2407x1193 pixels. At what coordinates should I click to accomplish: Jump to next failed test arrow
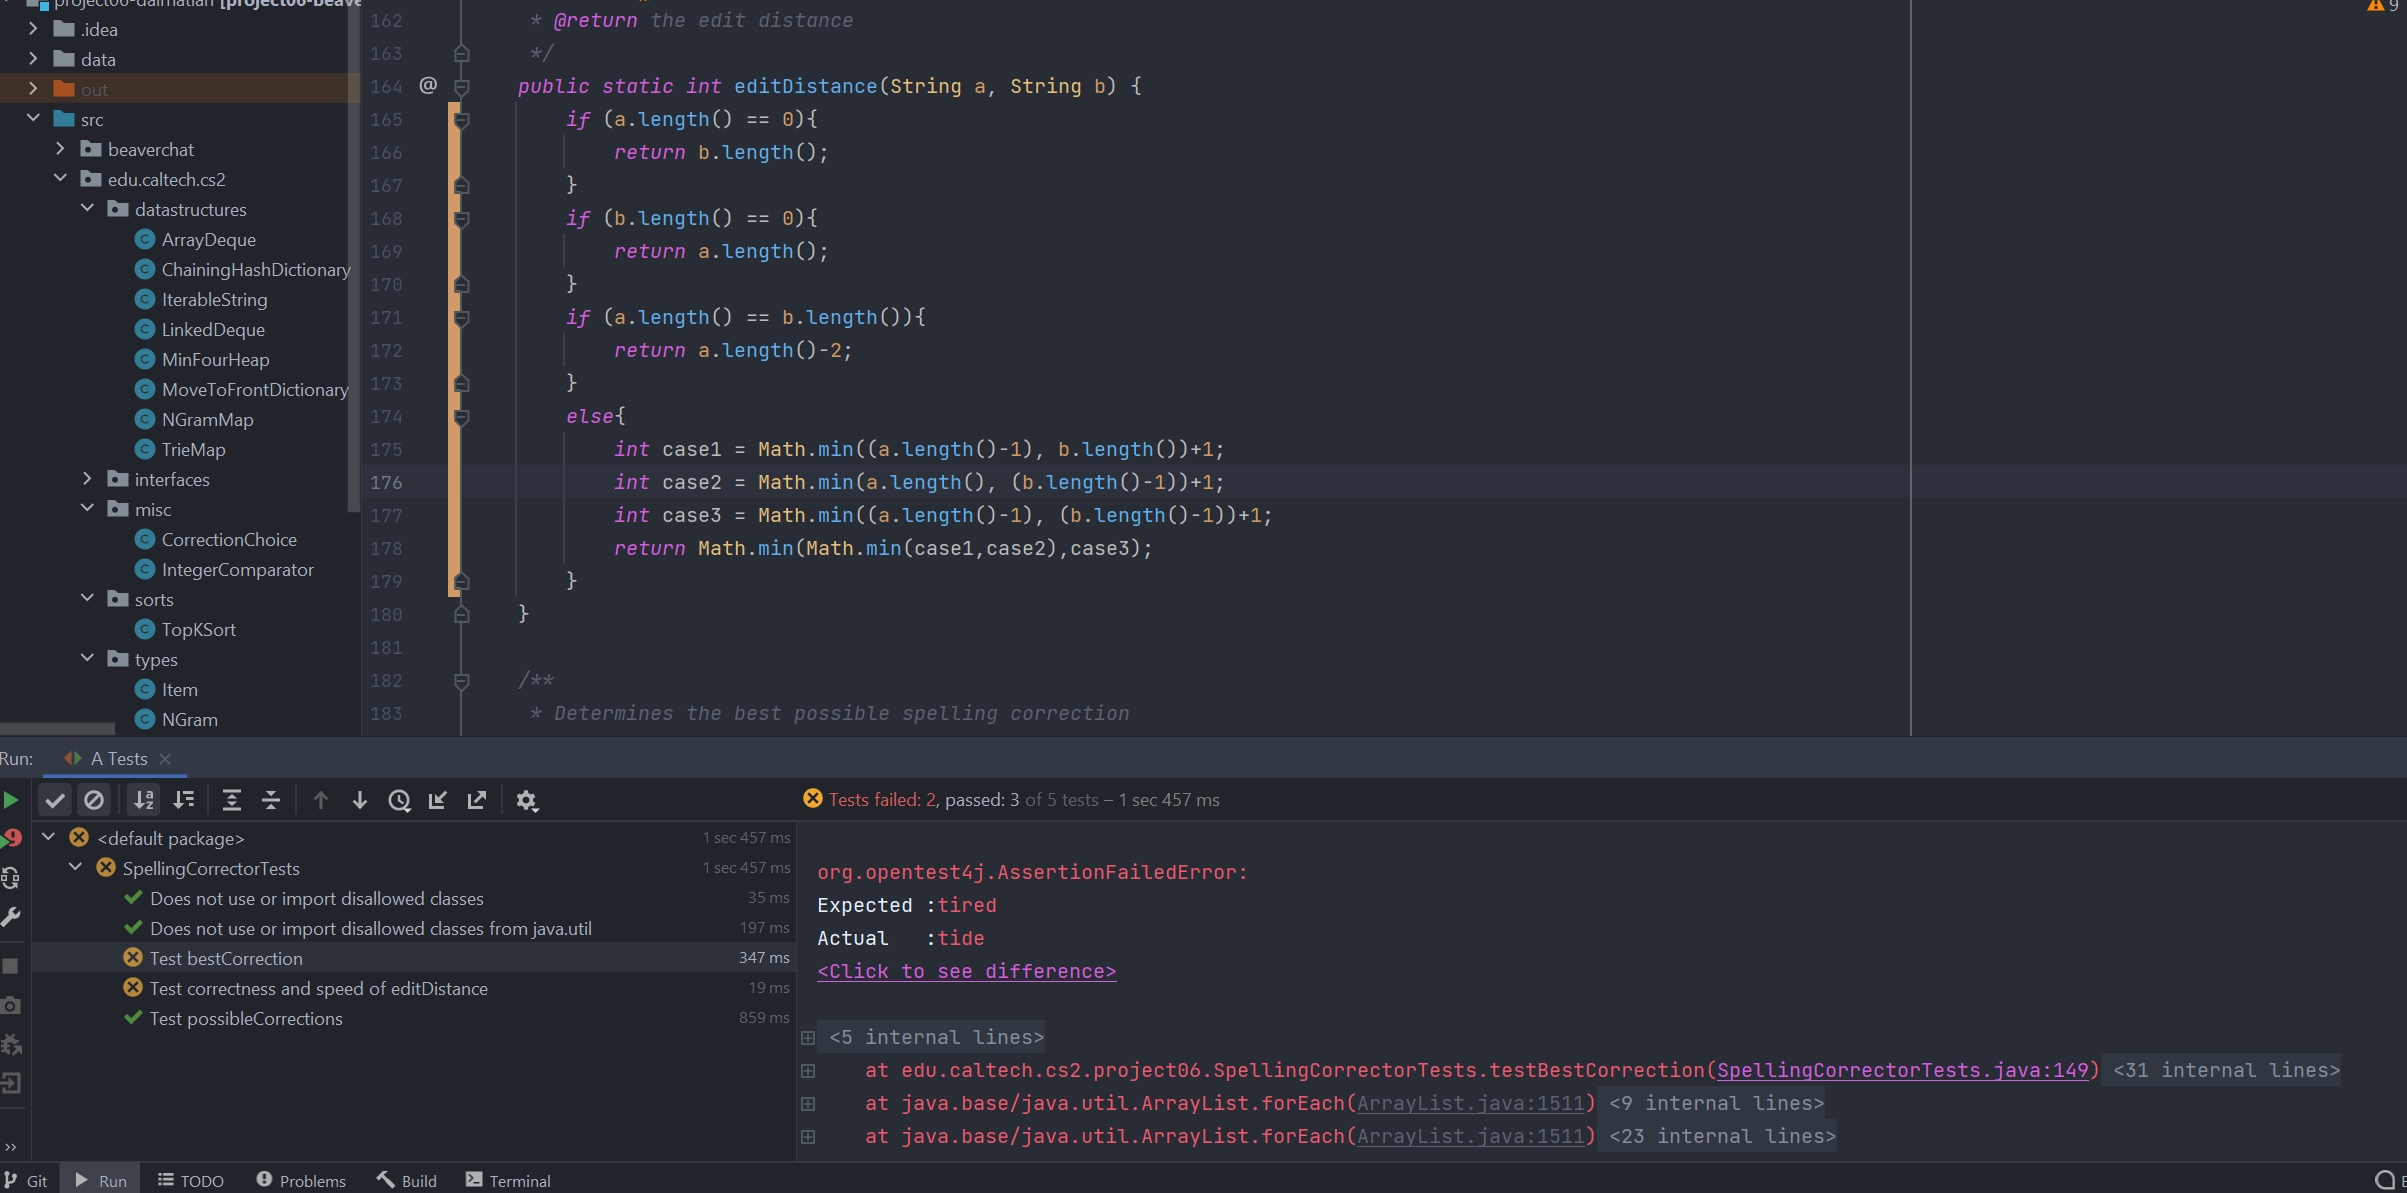(360, 800)
